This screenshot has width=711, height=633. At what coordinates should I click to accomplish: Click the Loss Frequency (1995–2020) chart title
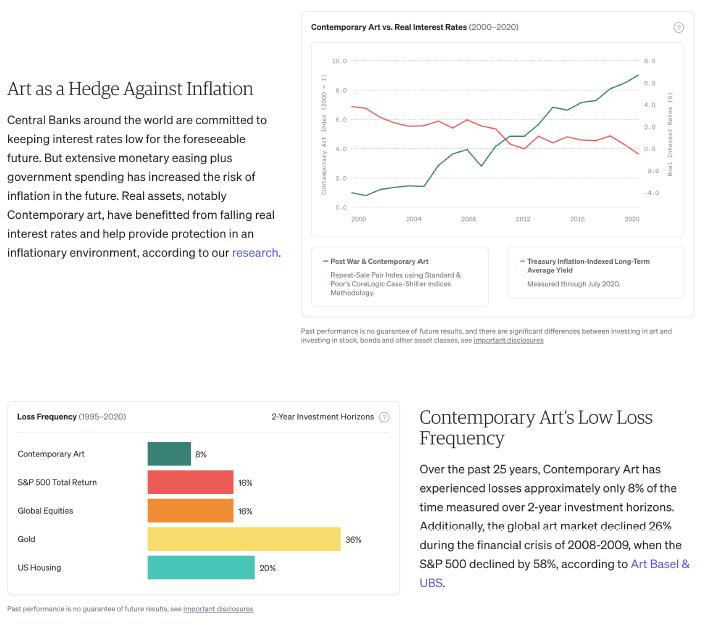(x=72, y=417)
